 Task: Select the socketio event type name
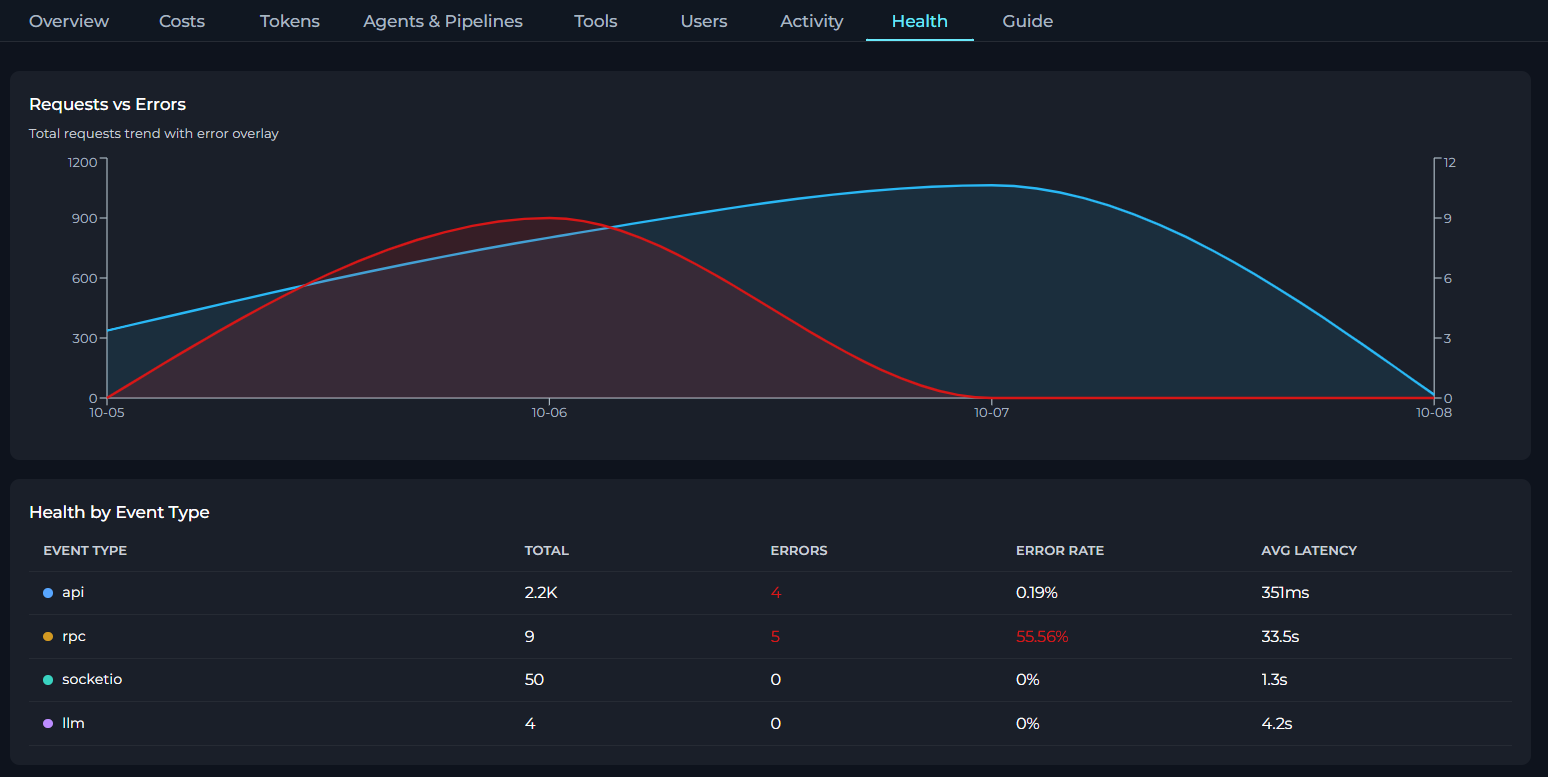[92, 680]
